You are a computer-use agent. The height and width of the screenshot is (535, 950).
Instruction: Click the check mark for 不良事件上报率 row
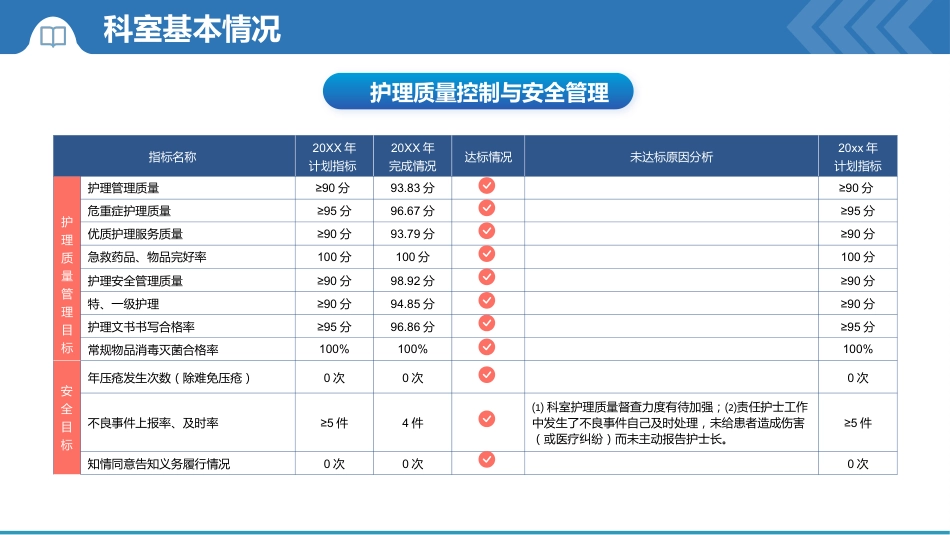487,419
